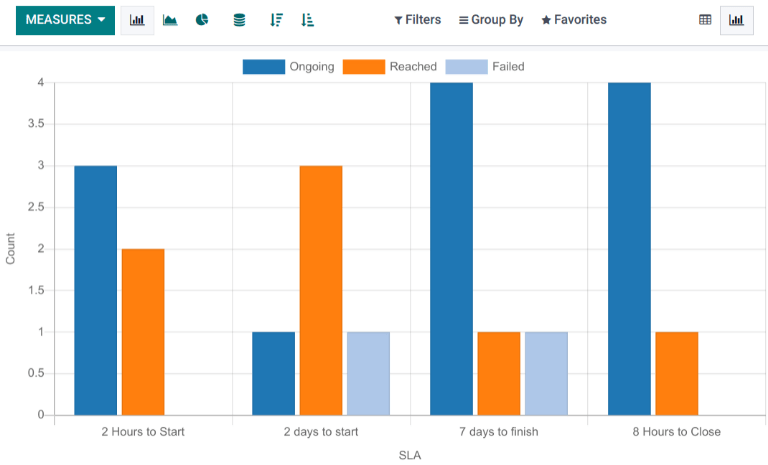The image size is (768, 465).
Task: Click Reached bar for 2 Hours to Start
Action: point(143,332)
